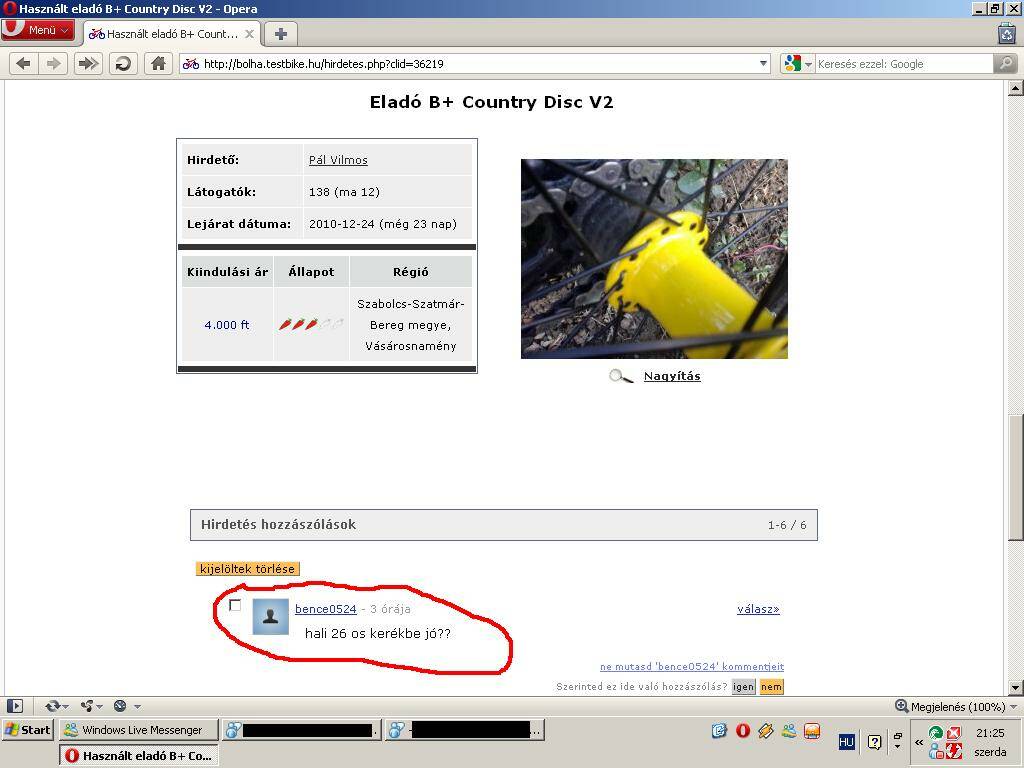The width and height of the screenshot is (1024, 768).
Task: Click the válasz» reply link
Action: 758,609
